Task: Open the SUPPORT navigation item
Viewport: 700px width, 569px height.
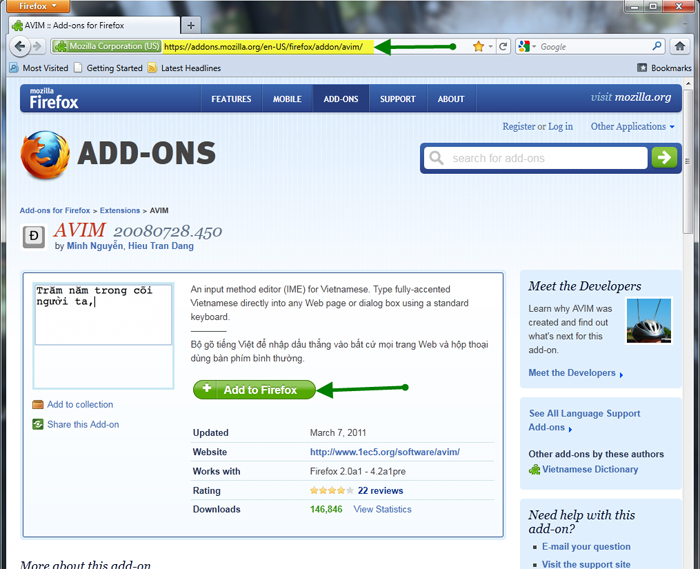Action: coord(398,99)
